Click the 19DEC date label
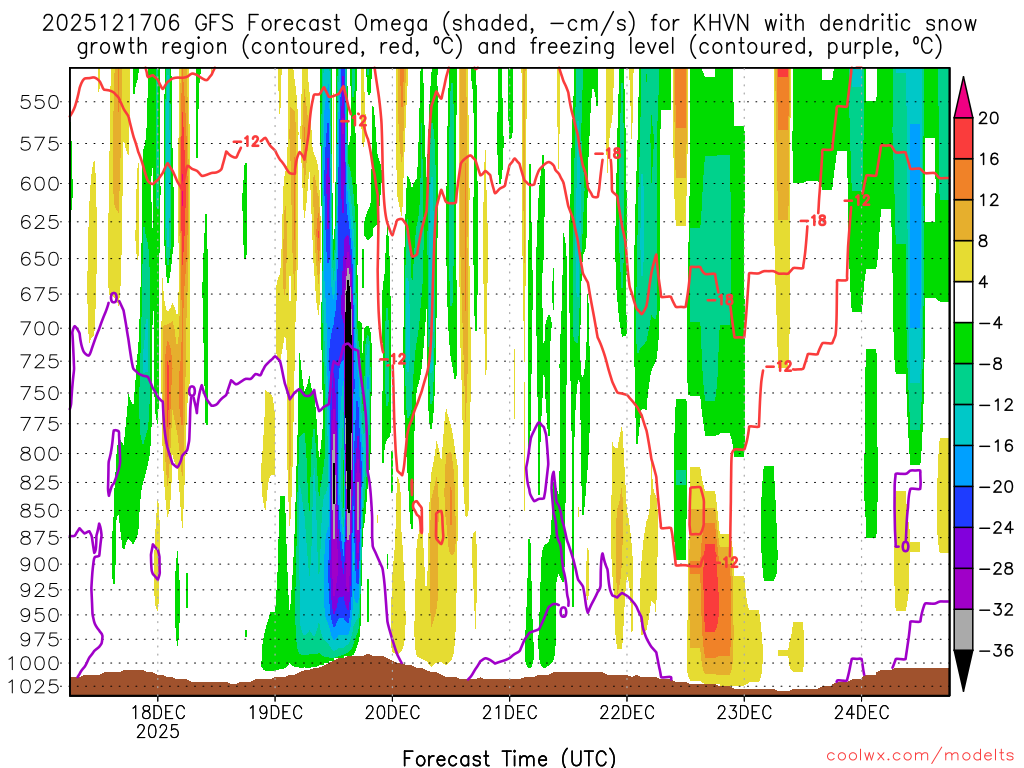This screenshot has width=1024, height=768. pos(275,712)
